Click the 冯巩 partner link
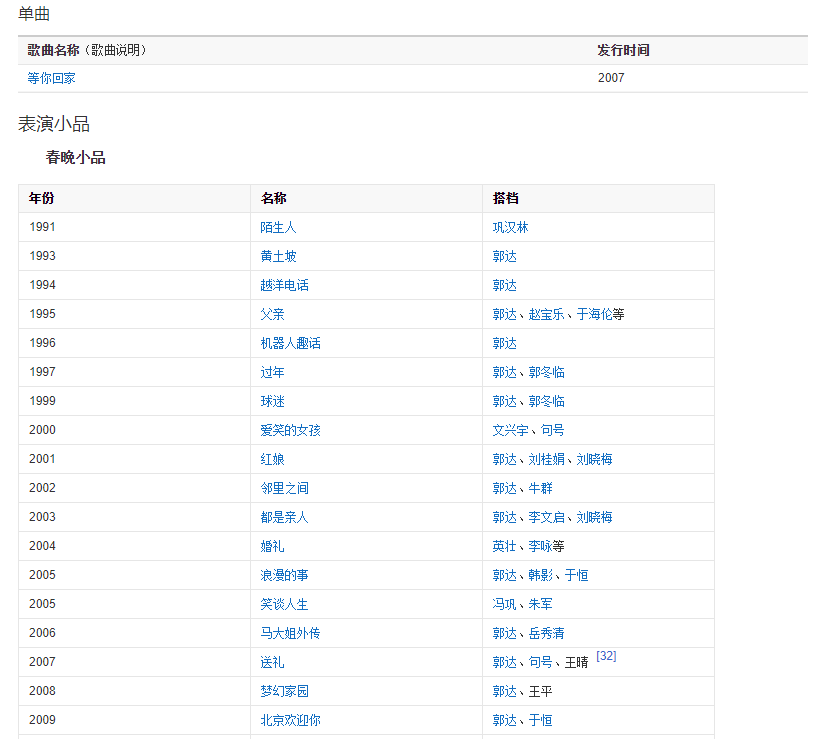The width and height of the screenshot is (822, 739). click(504, 604)
